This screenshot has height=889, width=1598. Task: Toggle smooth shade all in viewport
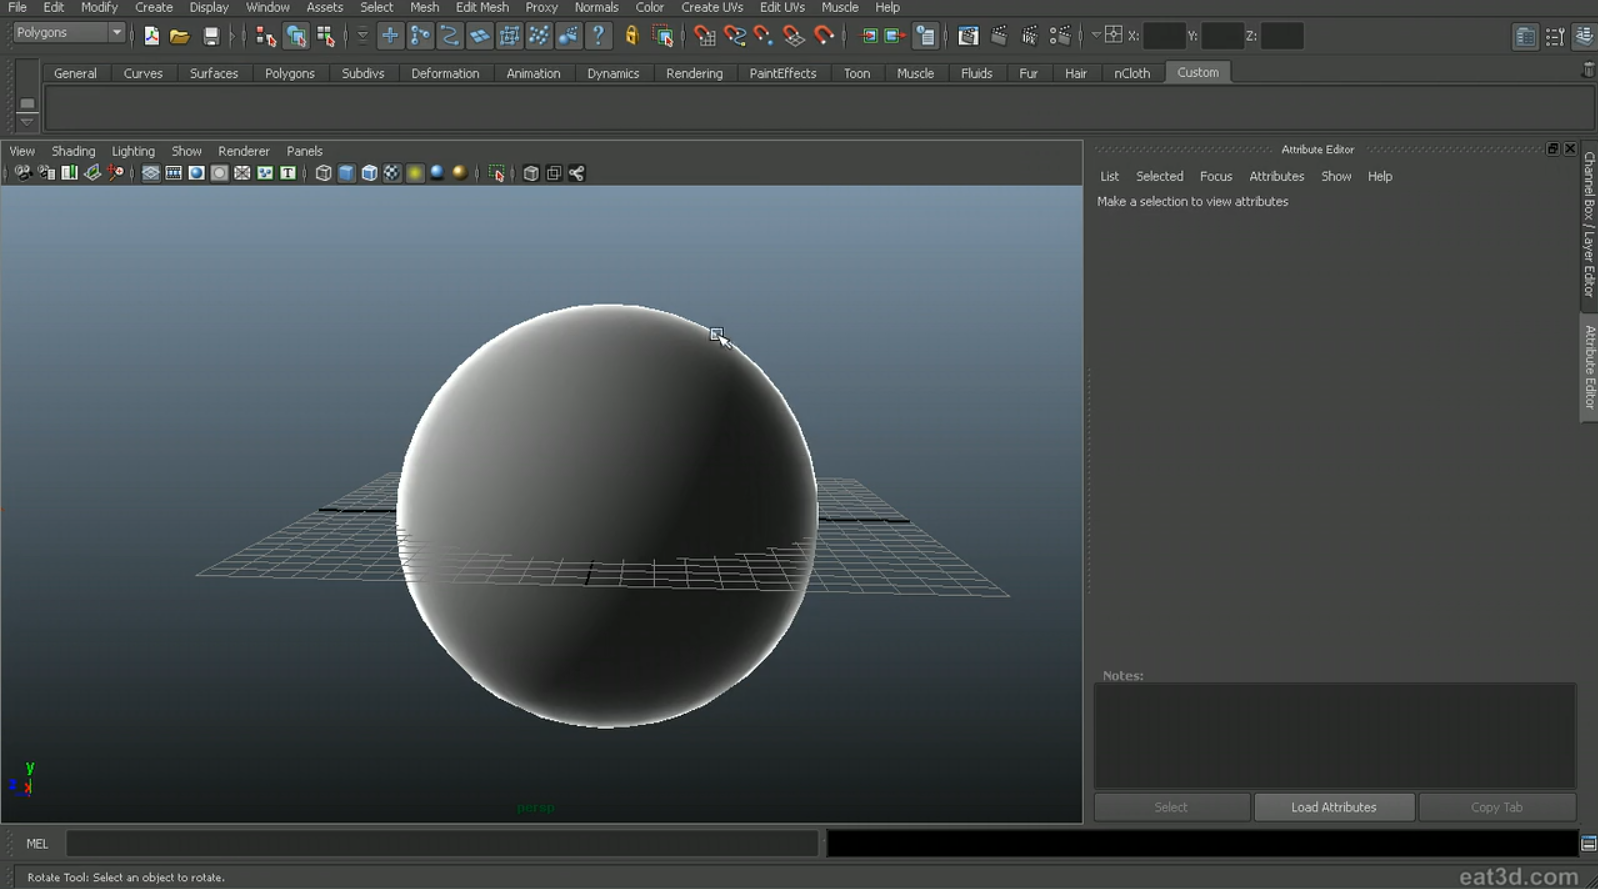tap(346, 173)
